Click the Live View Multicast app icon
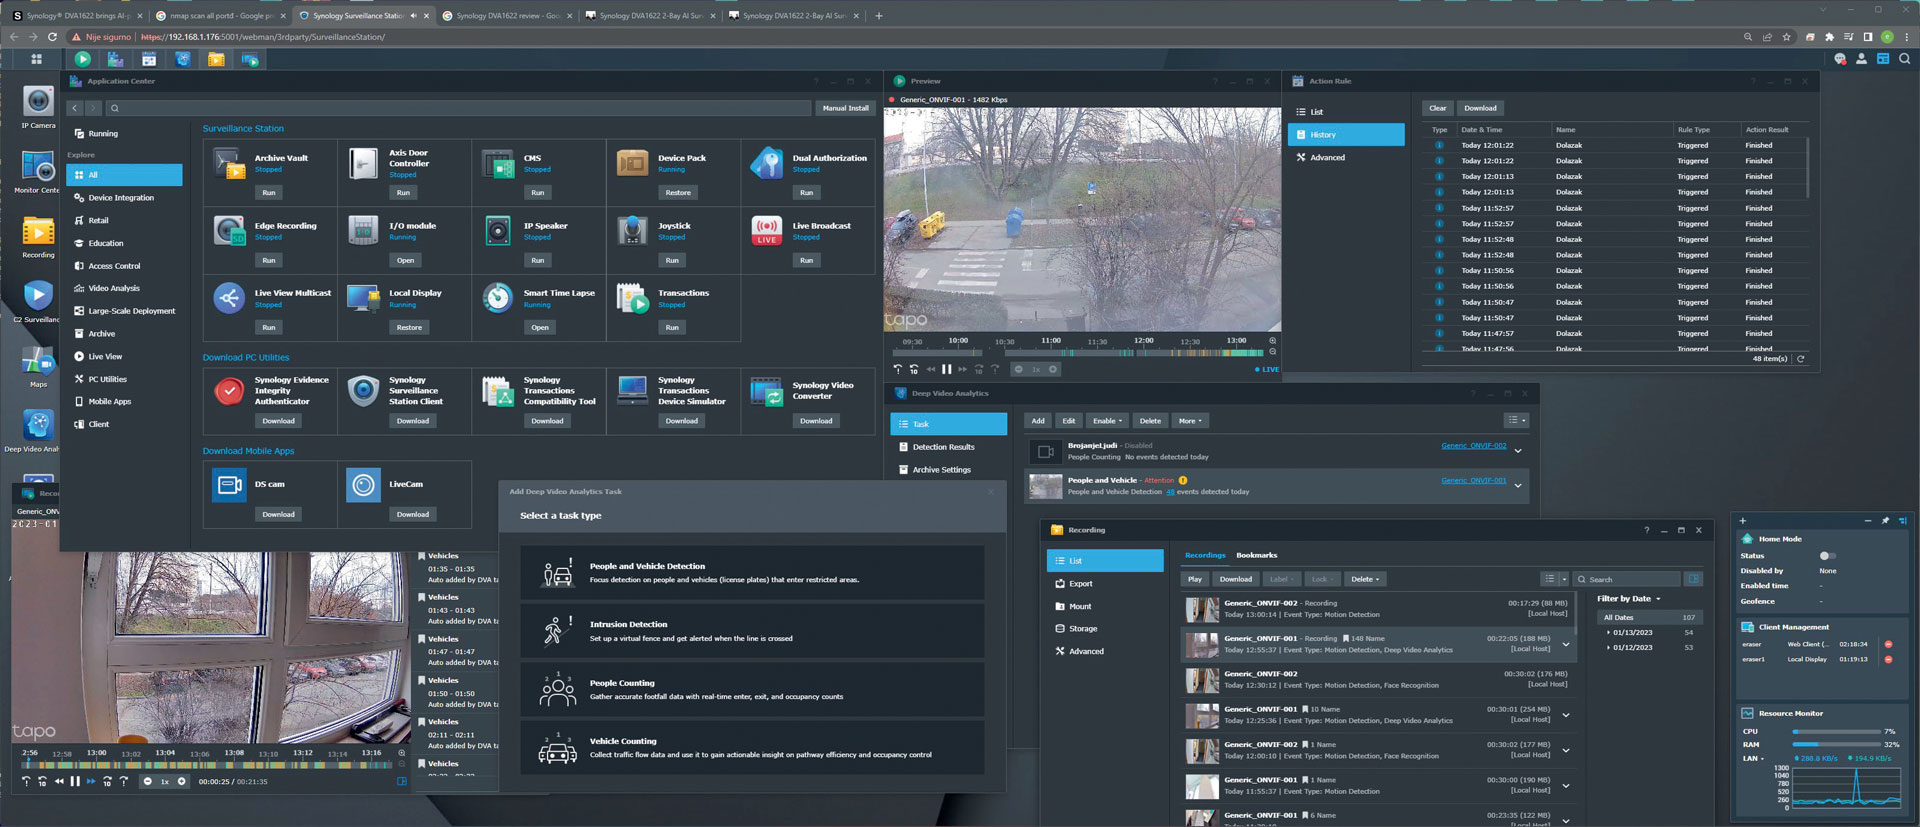The height and width of the screenshot is (827, 1920). (229, 298)
